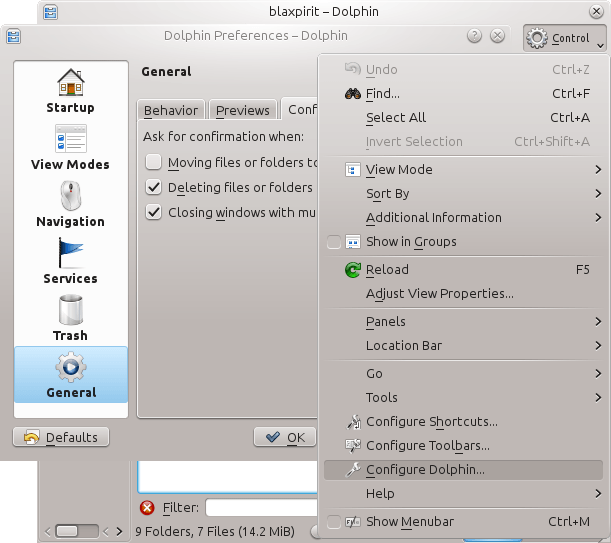Click the Ask for confirmation when label
611x543 pixels.
coord(223,136)
